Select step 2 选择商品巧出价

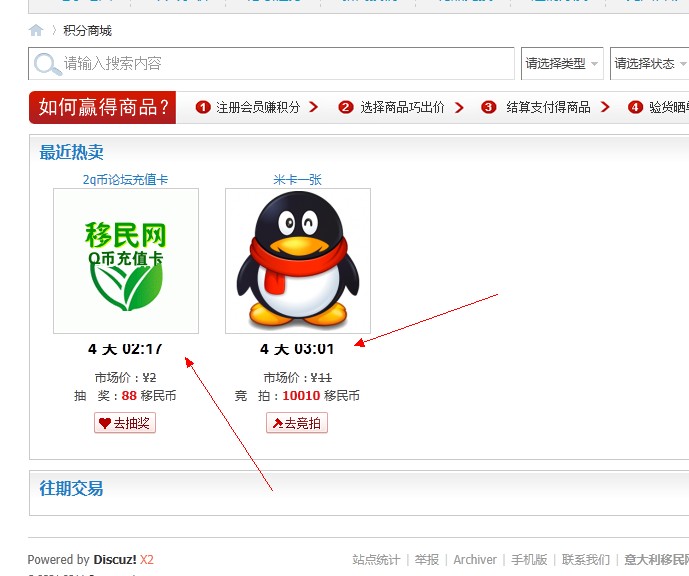click(x=392, y=107)
